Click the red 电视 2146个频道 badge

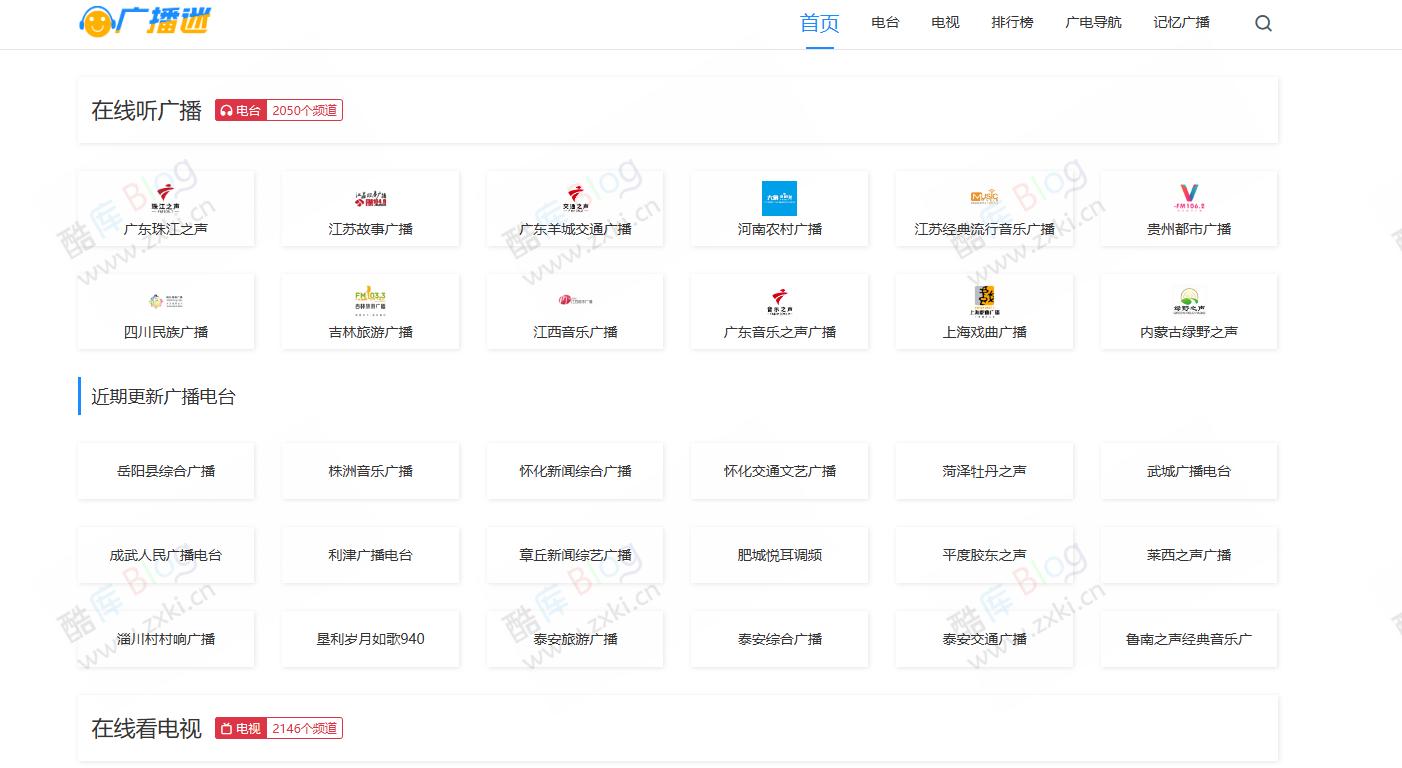pos(279,729)
